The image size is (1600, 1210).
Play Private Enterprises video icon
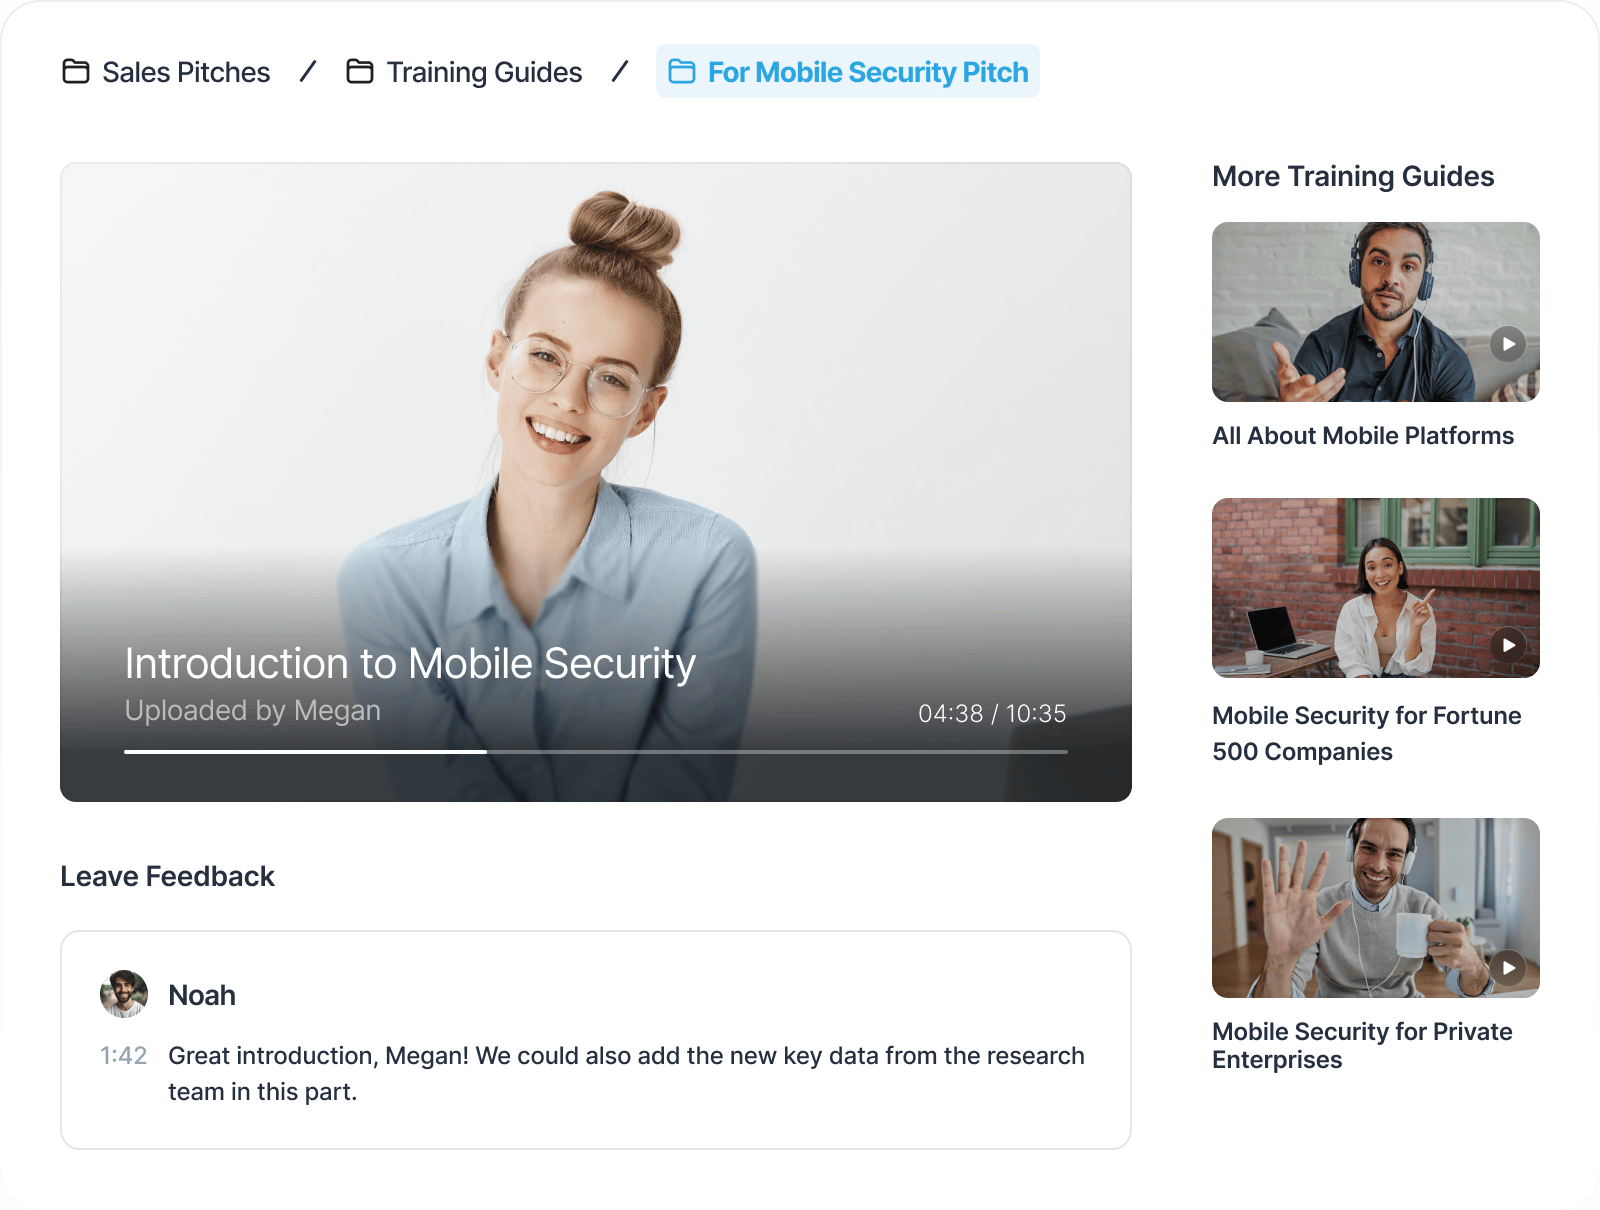(1508, 968)
